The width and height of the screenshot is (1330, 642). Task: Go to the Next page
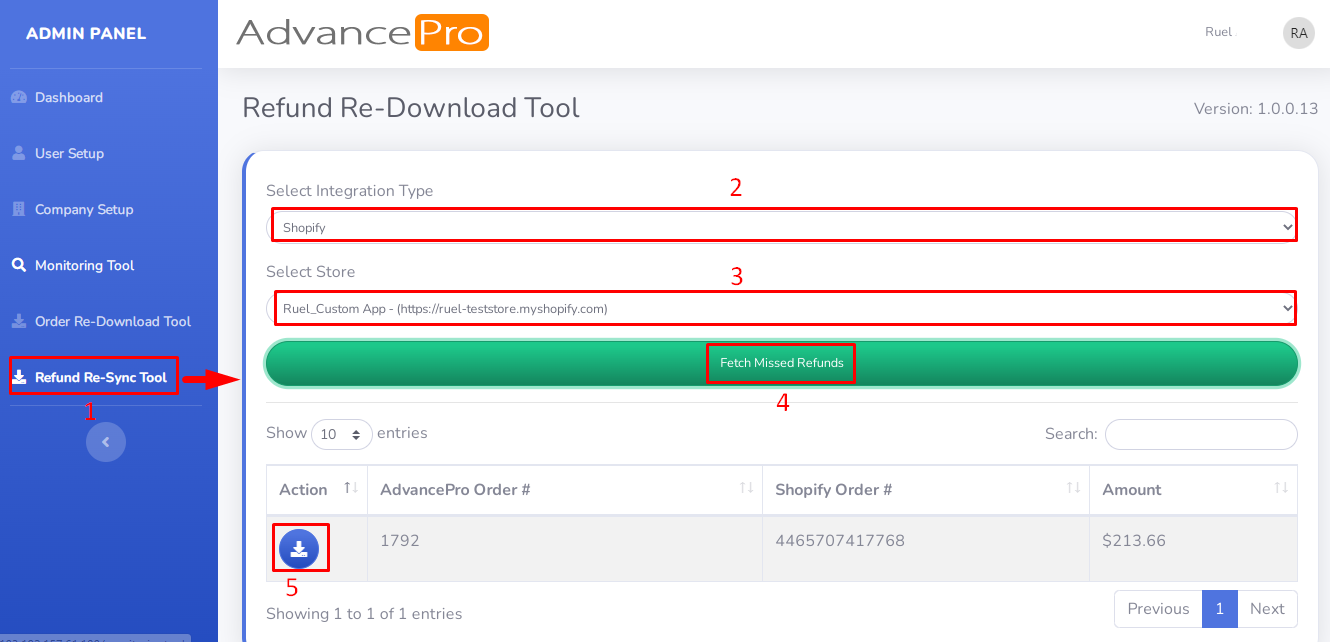pyautogui.click(x=1267, y=609)
